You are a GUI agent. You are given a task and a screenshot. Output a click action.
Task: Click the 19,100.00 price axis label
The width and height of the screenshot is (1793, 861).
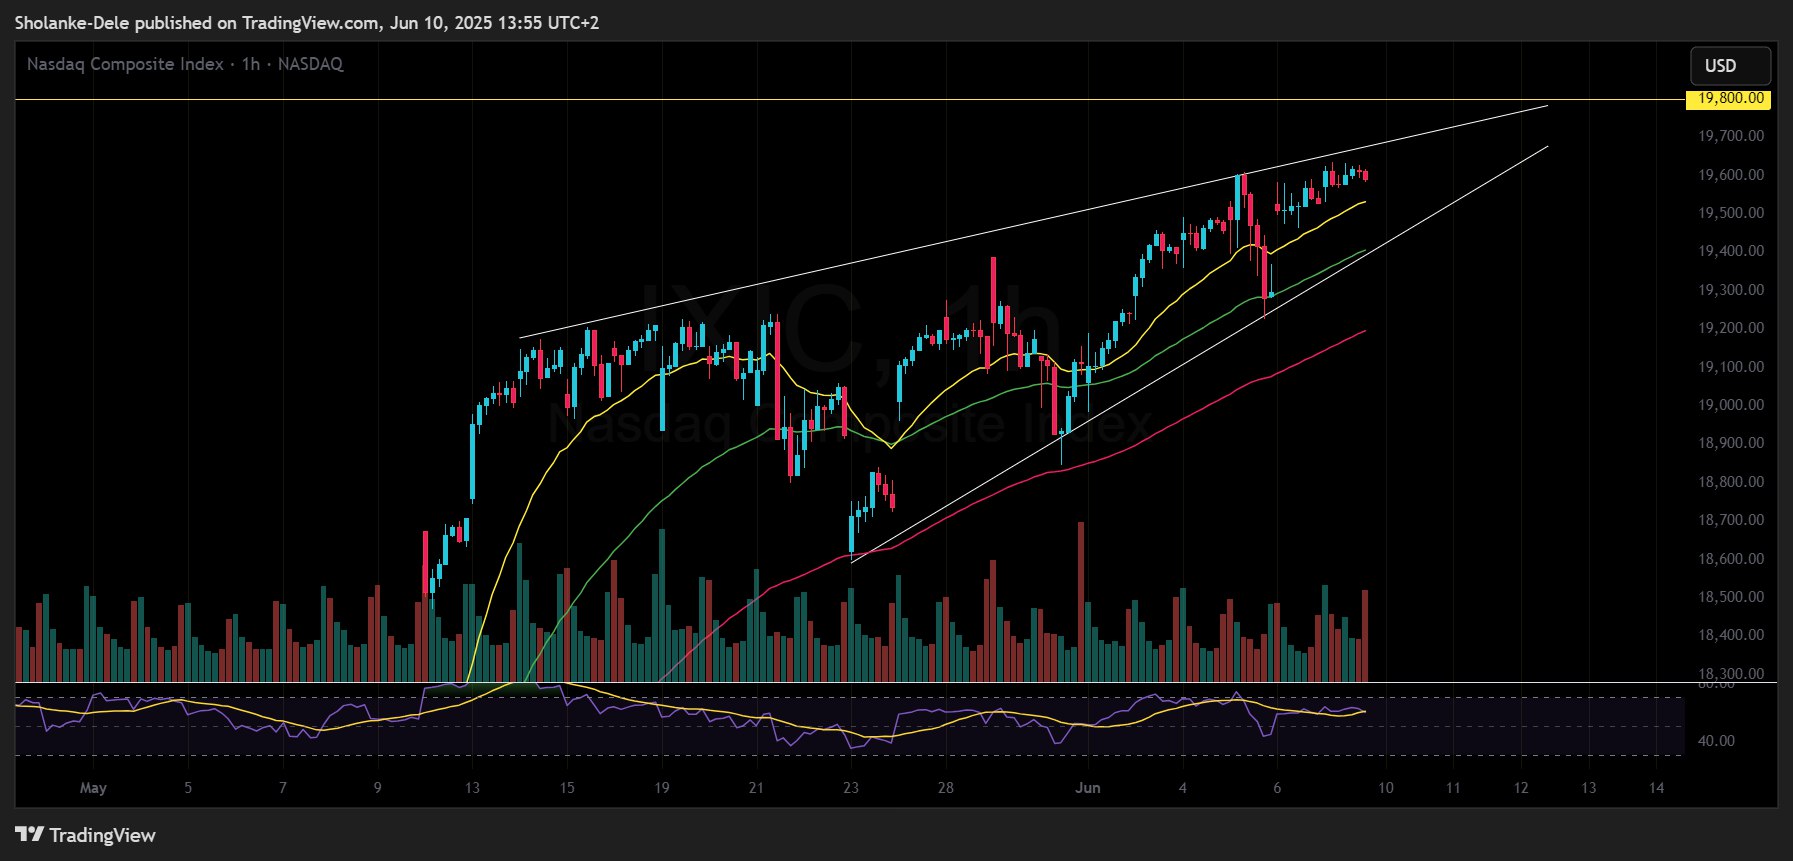pyautogui.click(x=1731, y=367)
